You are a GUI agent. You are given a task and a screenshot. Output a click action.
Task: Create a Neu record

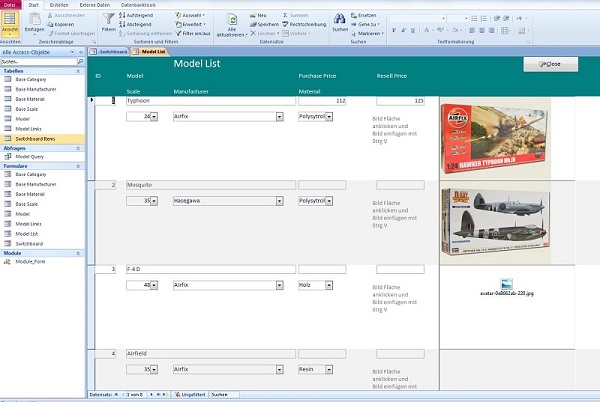click(258, 15)
